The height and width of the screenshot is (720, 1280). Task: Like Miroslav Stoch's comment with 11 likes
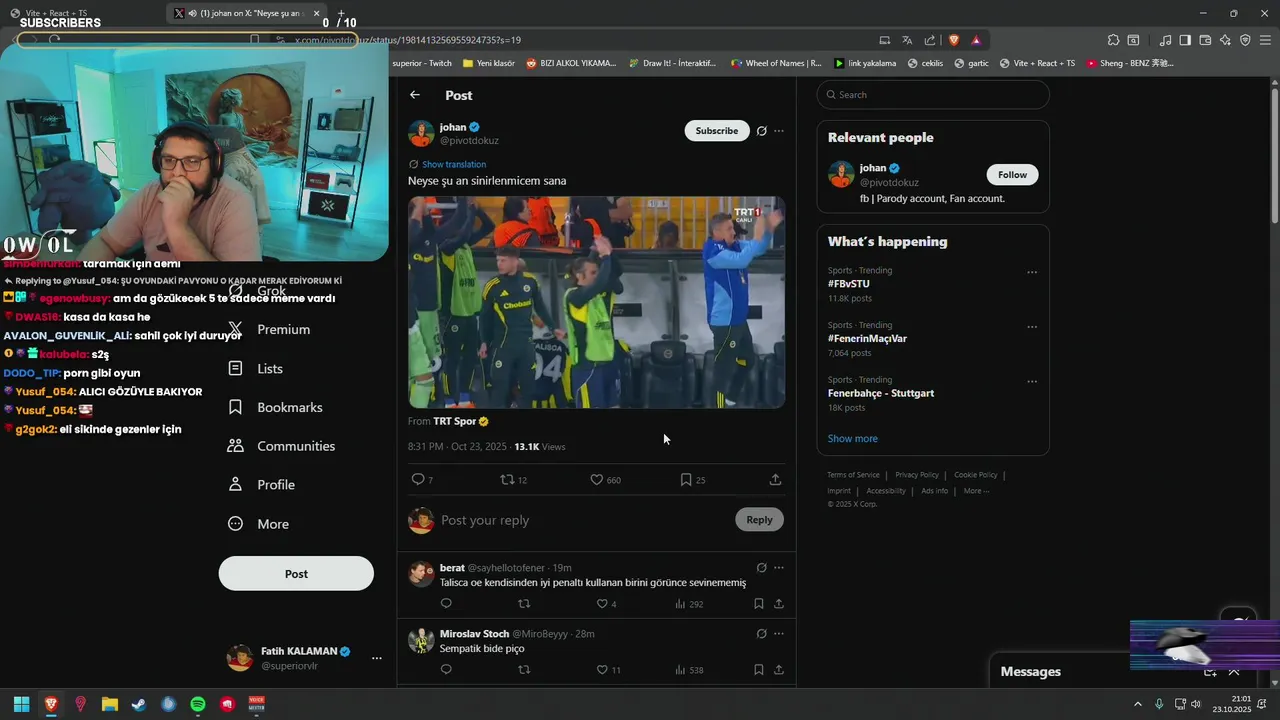(x=602, y=670)
